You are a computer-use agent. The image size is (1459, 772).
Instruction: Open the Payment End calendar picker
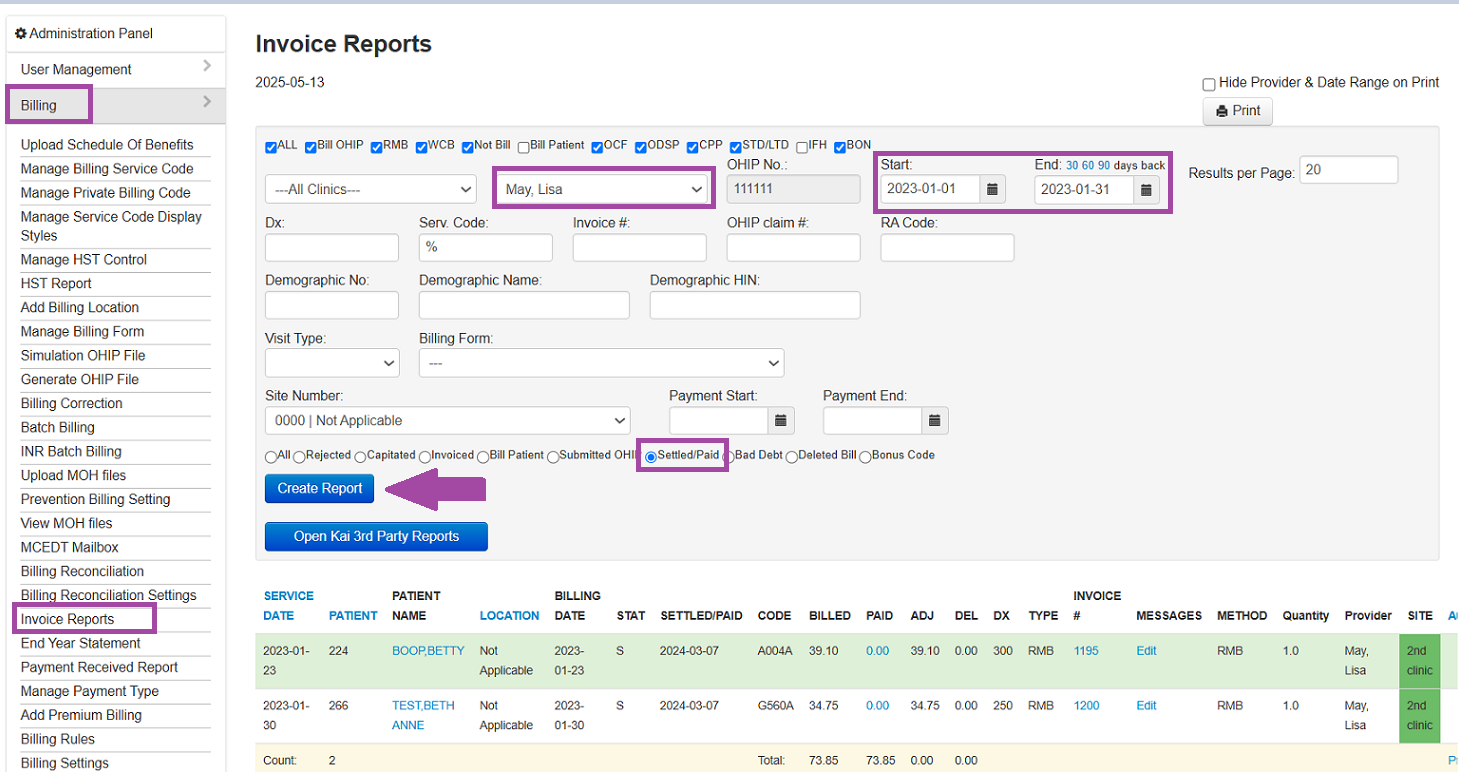[x=934, y=420]
